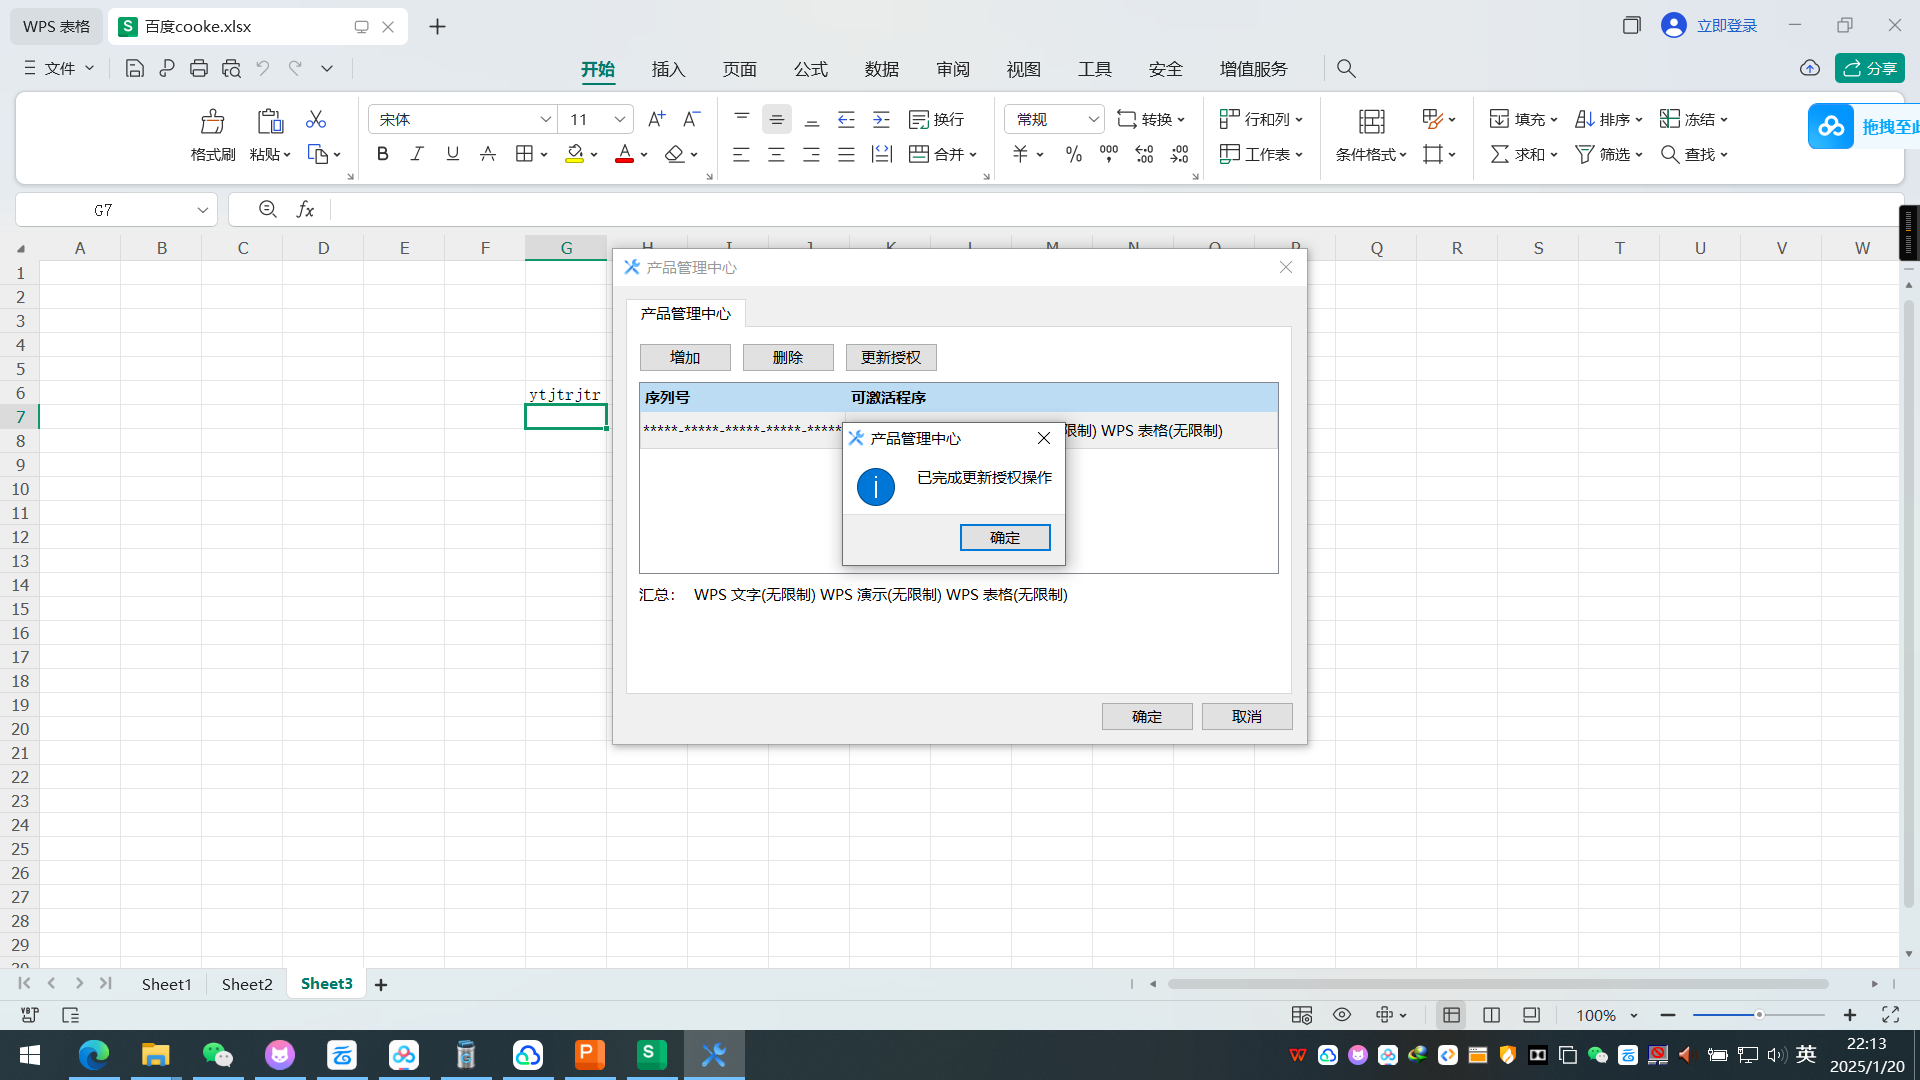
Task: Click the Format Painter brush icon
Action: (212, 121)
